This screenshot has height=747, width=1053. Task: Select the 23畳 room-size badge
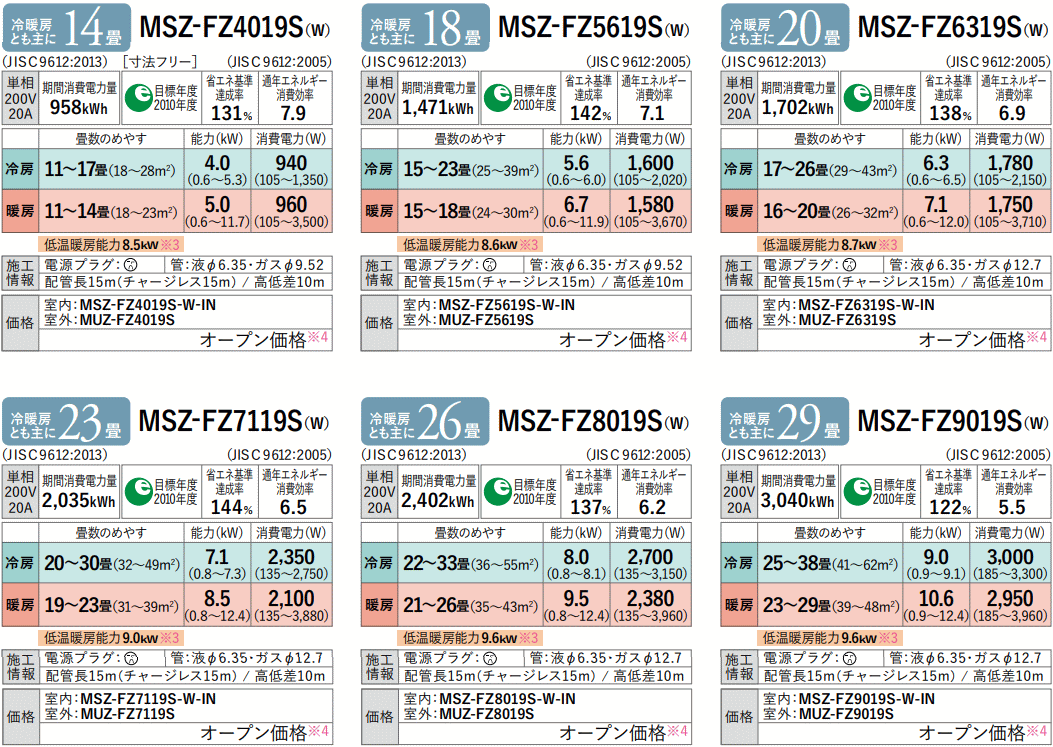click(66, 421)
